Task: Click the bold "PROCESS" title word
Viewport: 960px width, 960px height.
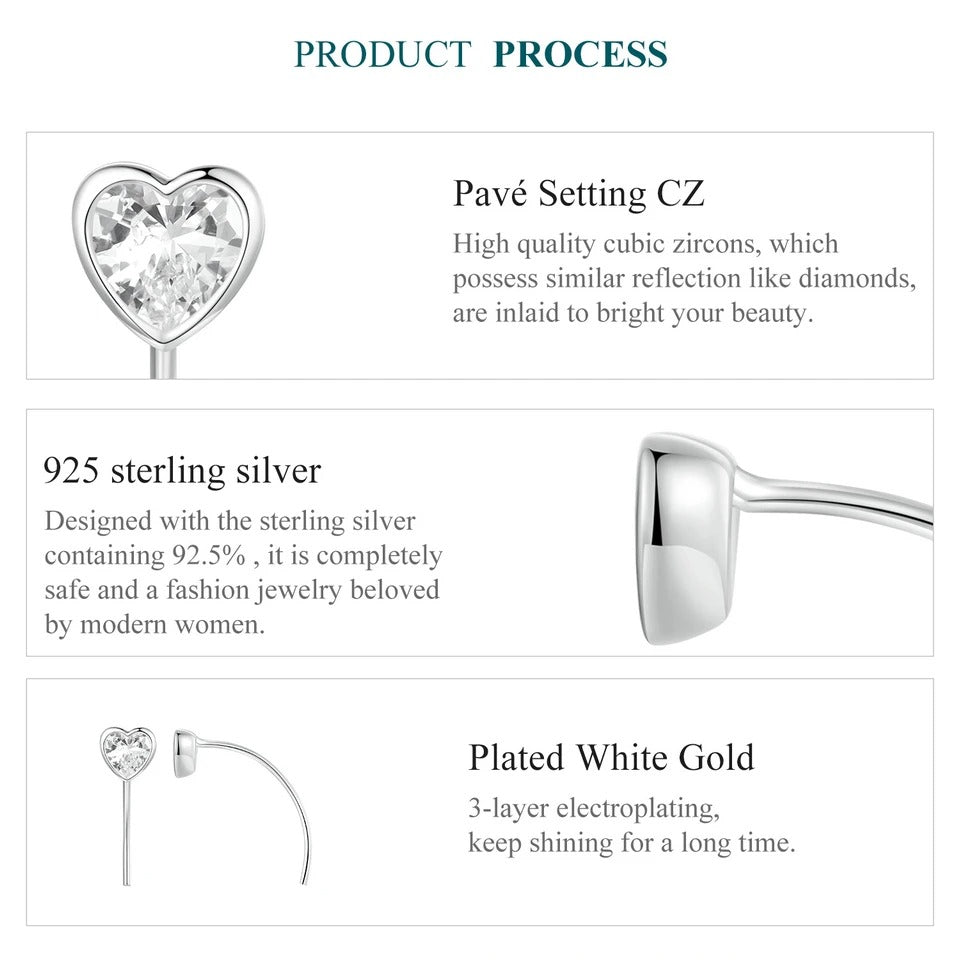Action: click(580, 55)
